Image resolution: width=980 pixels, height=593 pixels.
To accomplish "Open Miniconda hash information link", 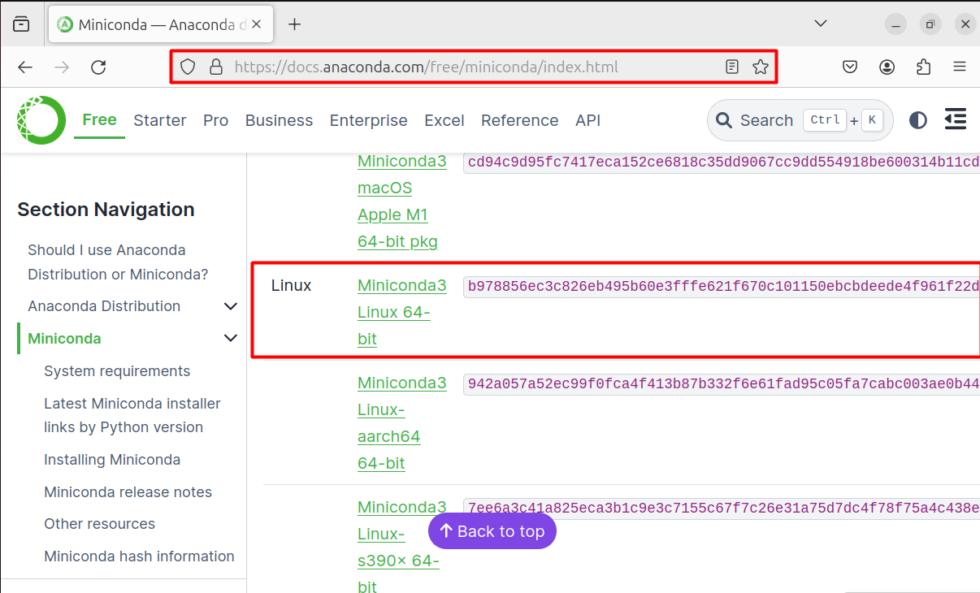I will [139, 556].
